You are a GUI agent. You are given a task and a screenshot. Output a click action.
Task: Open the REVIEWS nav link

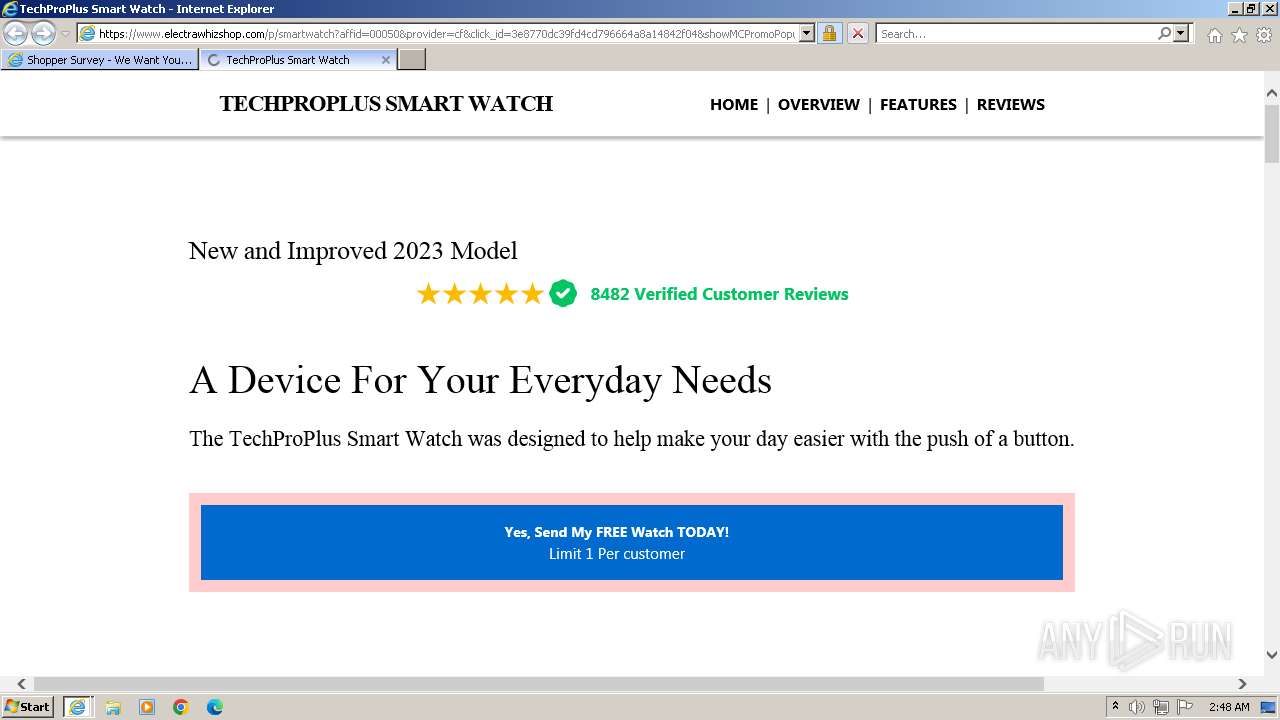coord(1011,104)
